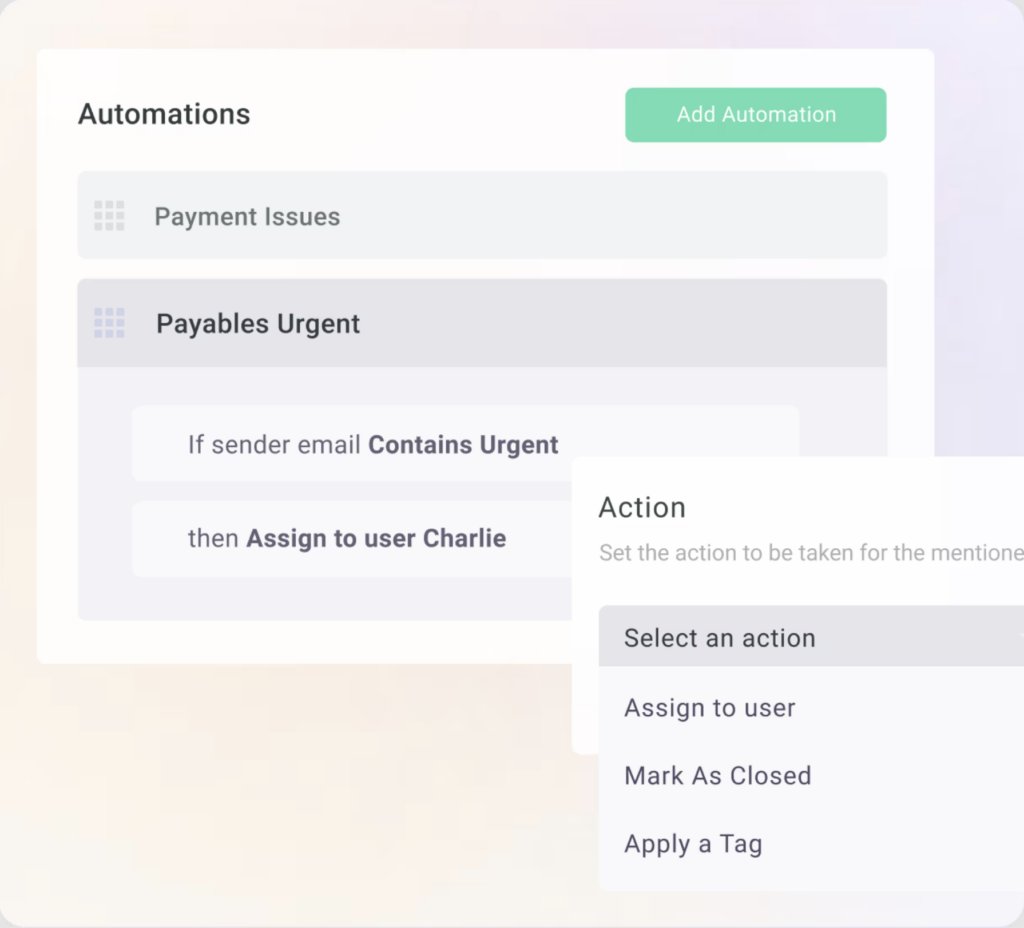This screenshot has width=1024, height=928.
Task: Click the Payables Urgent title text
Action: point(258,324)
